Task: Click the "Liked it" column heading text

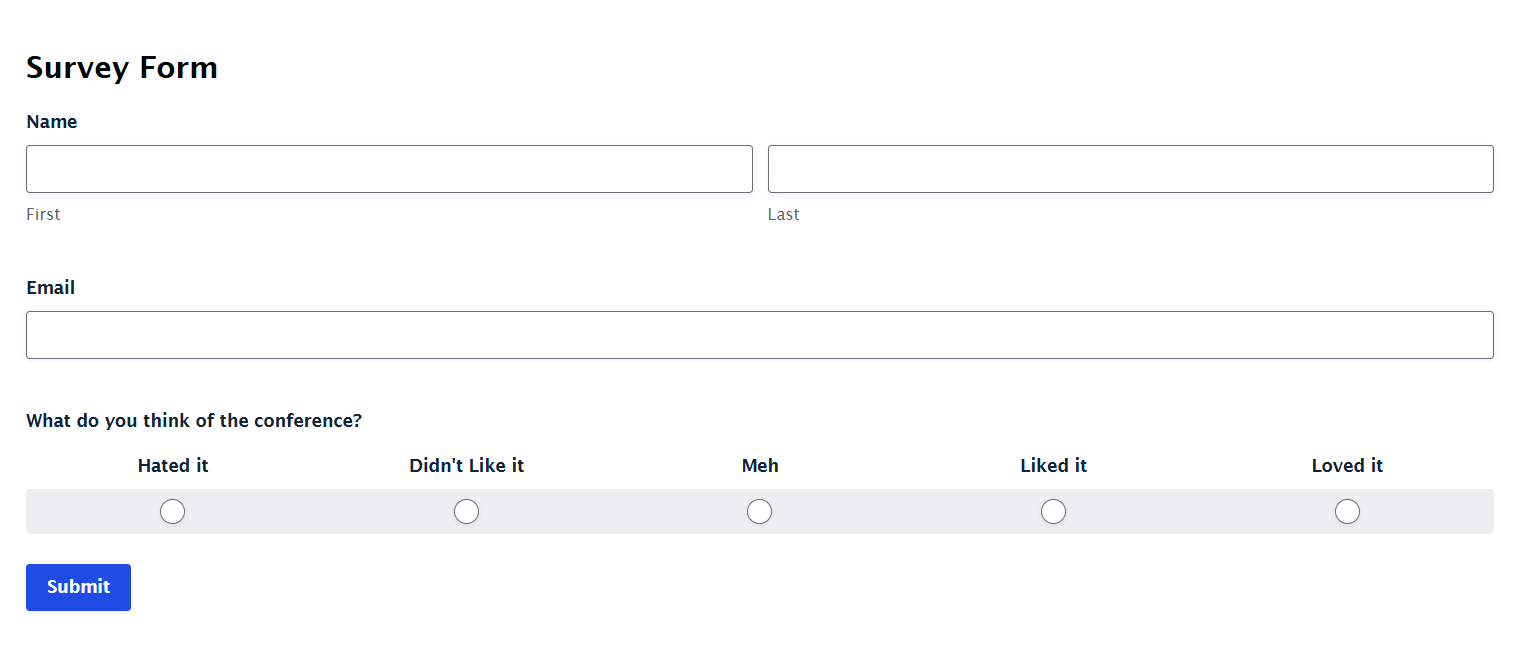Action: [1054, 466]
